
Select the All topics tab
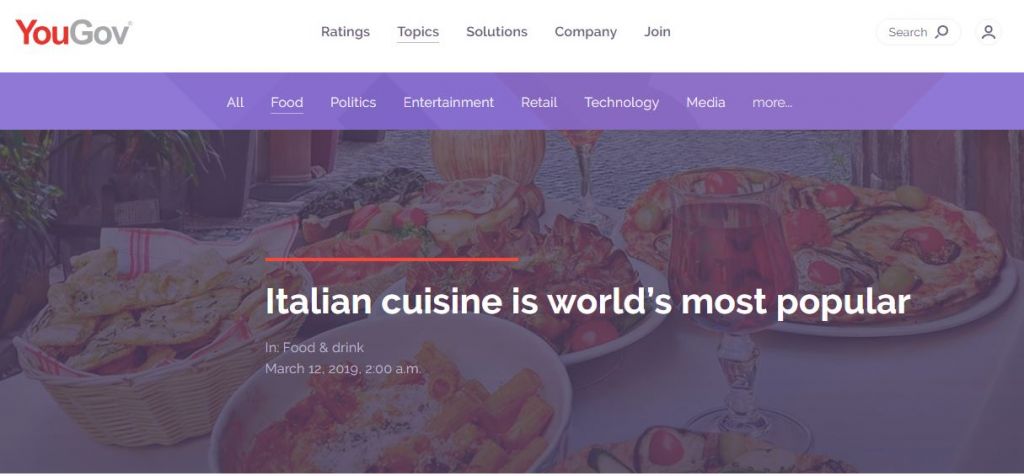(x=235, y=103)
